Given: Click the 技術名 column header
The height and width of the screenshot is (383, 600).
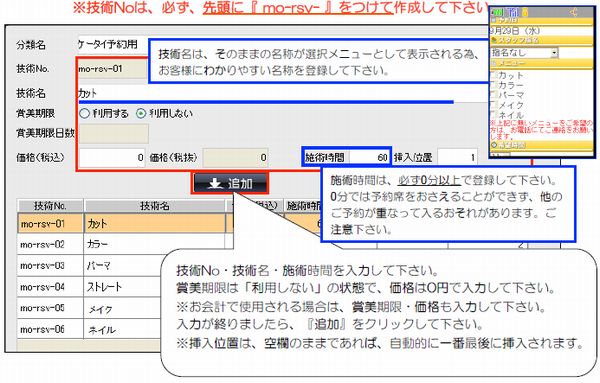Looking at the screenshot, I should coord(155,206).
